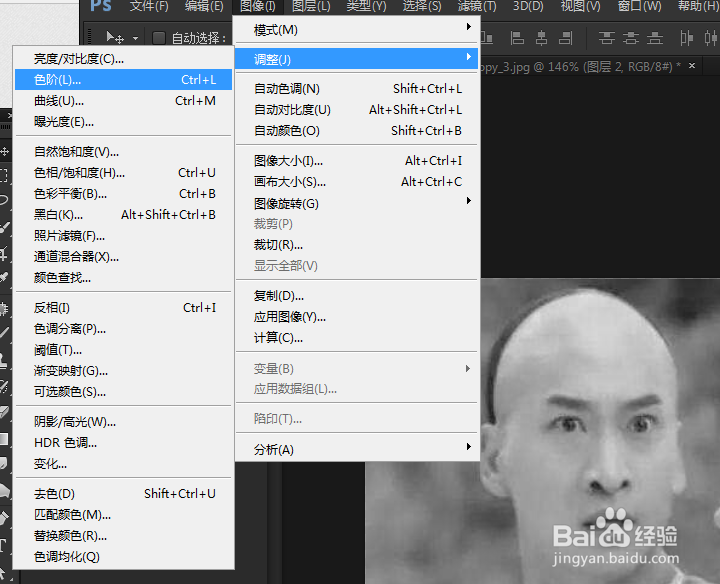Image resolution: width=720 pixels, height=584 pixels.
Task: Choose 替换颜色(R)... command
Action: 124,535
